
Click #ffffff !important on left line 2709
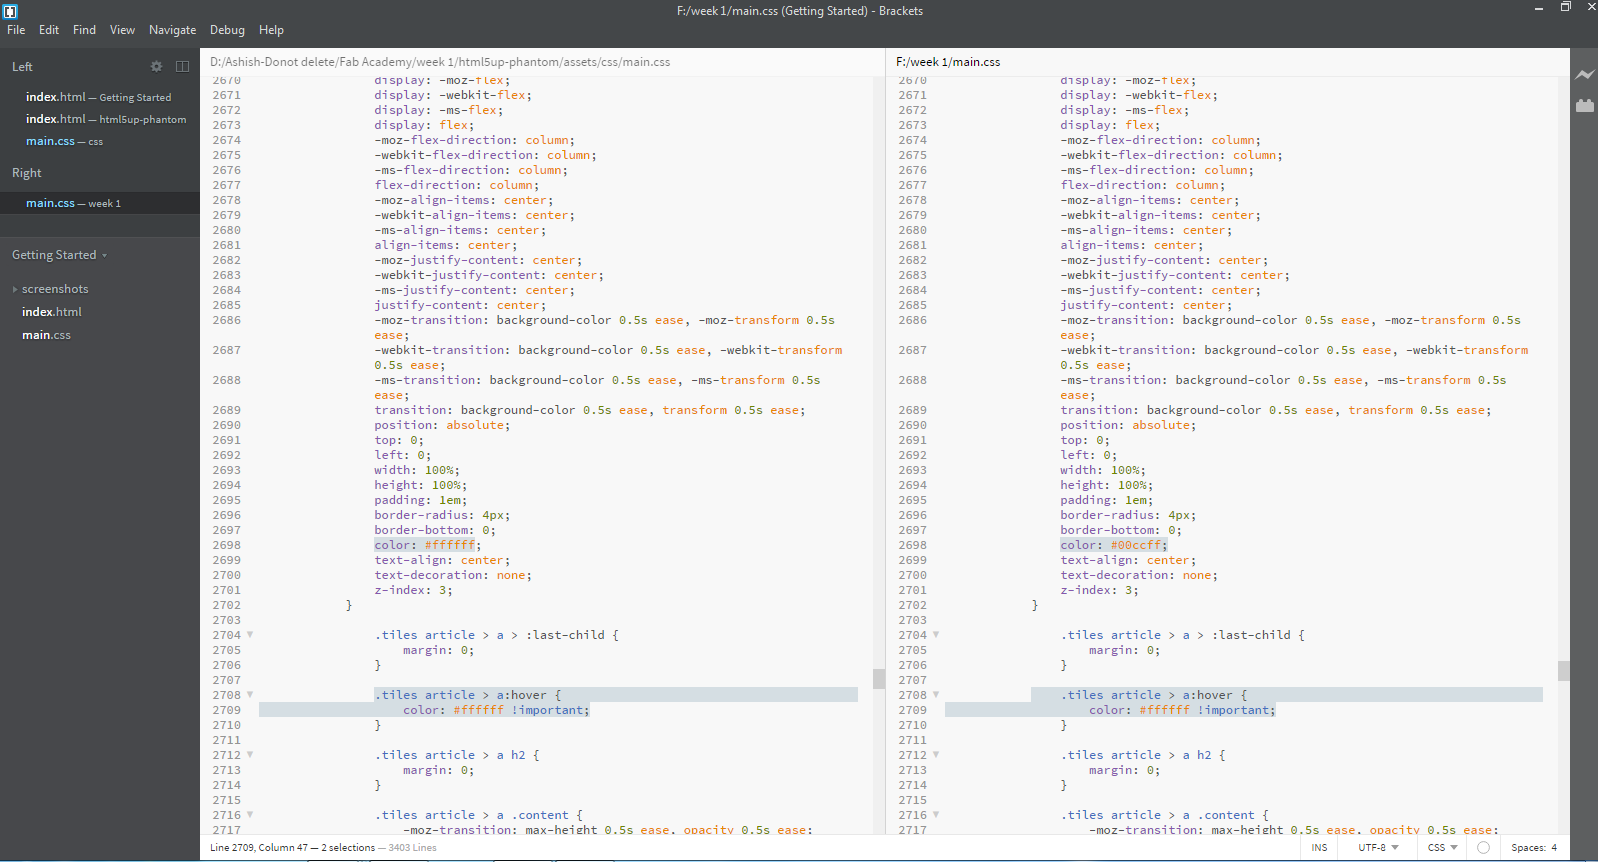518,710
